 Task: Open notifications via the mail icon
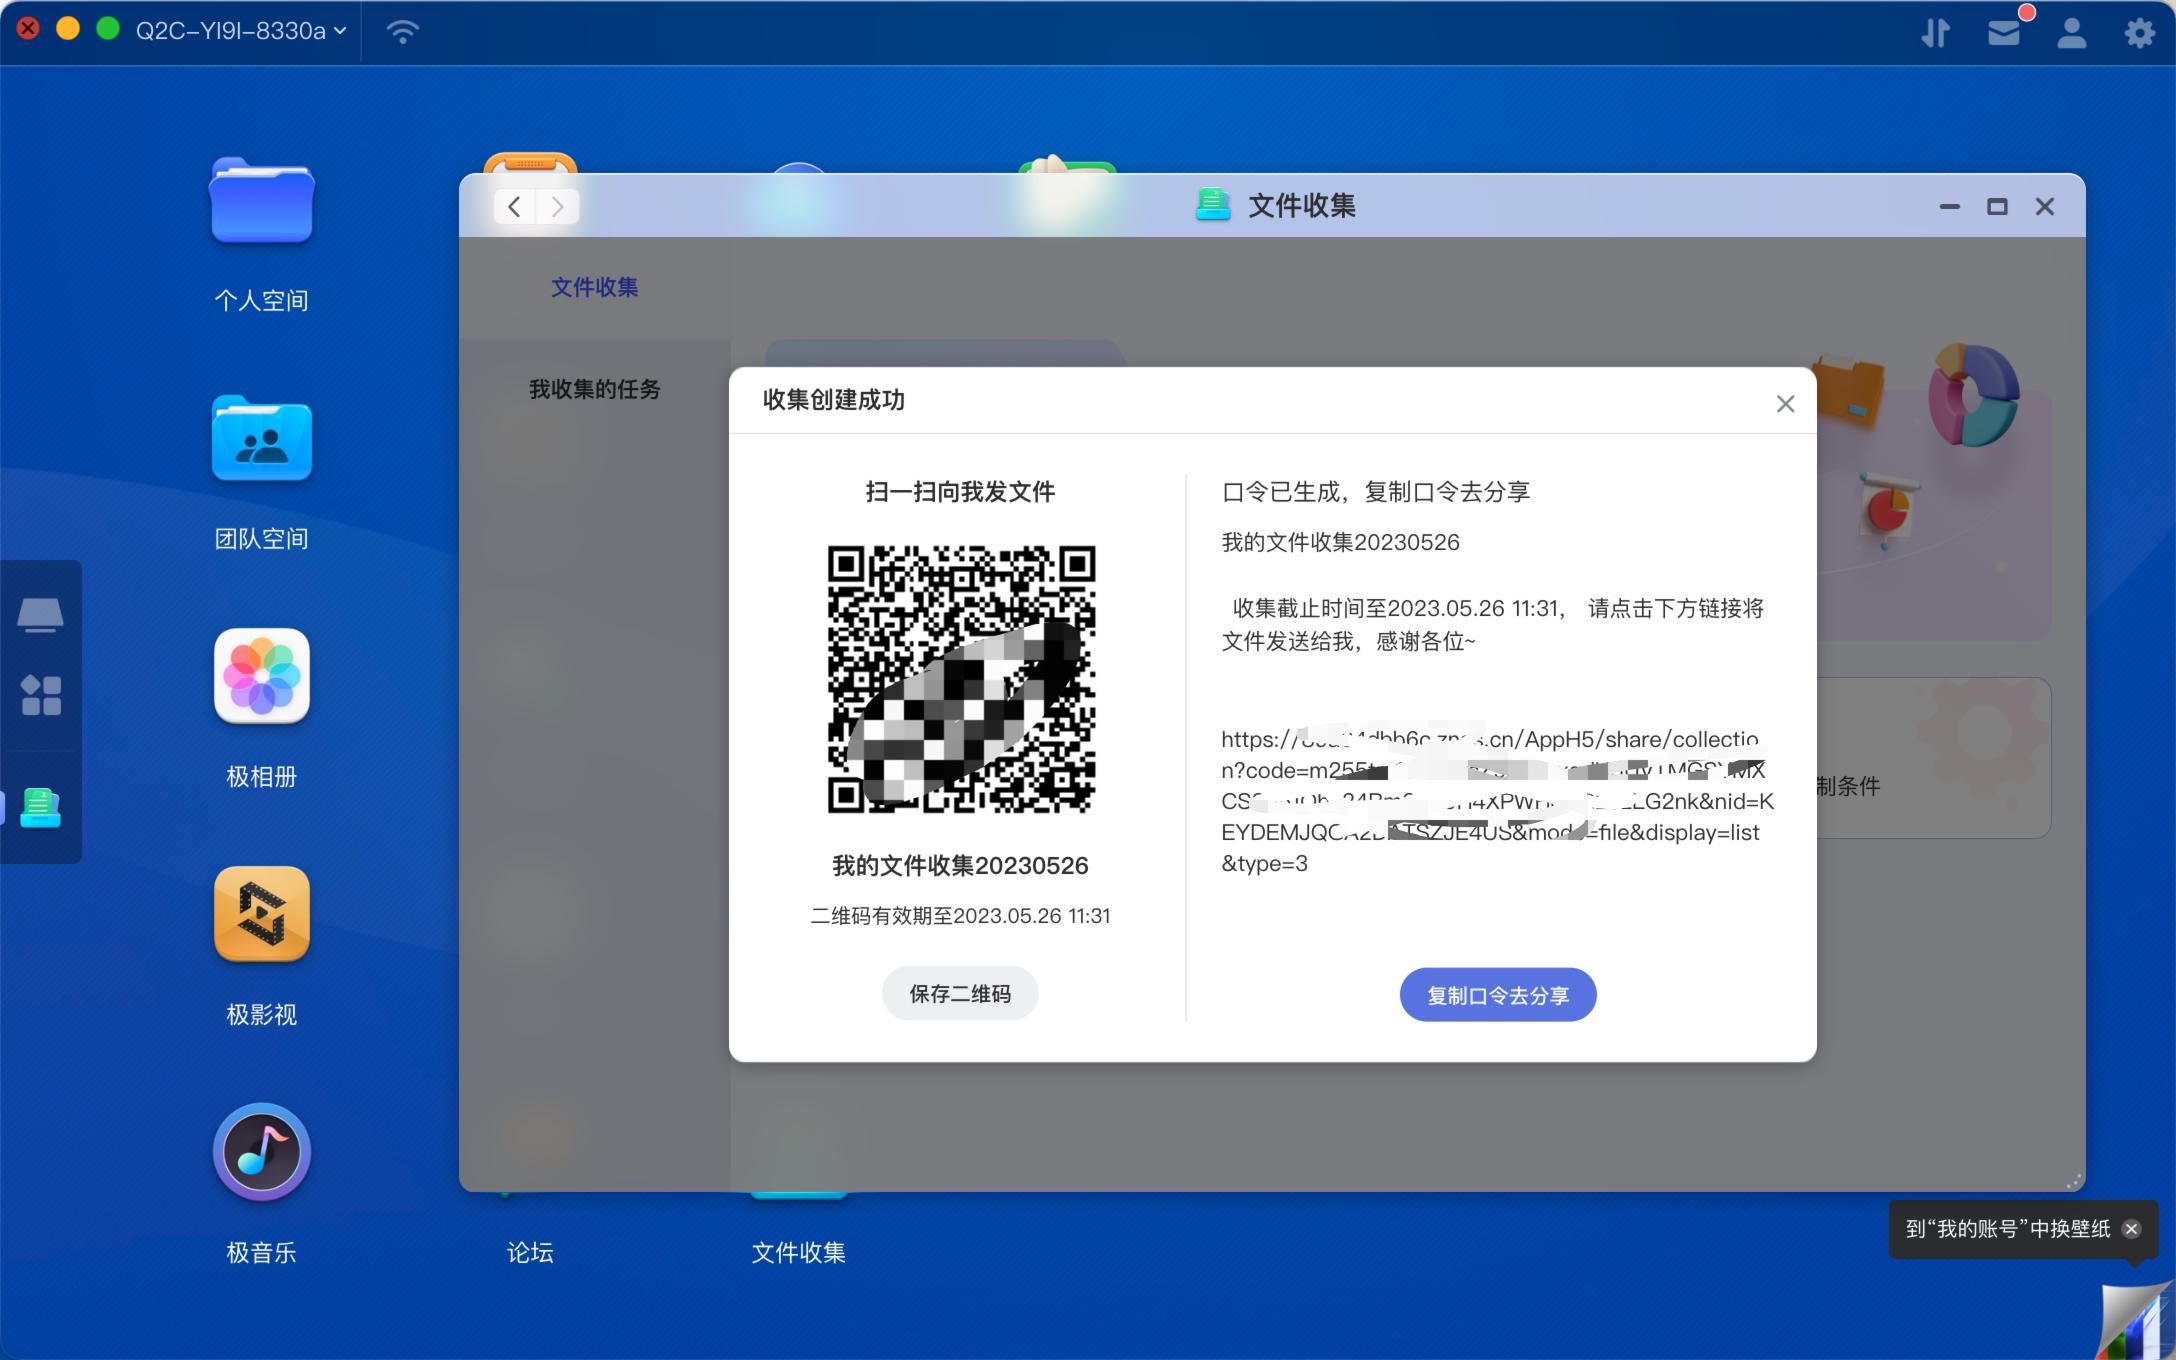click(2004, 32)
